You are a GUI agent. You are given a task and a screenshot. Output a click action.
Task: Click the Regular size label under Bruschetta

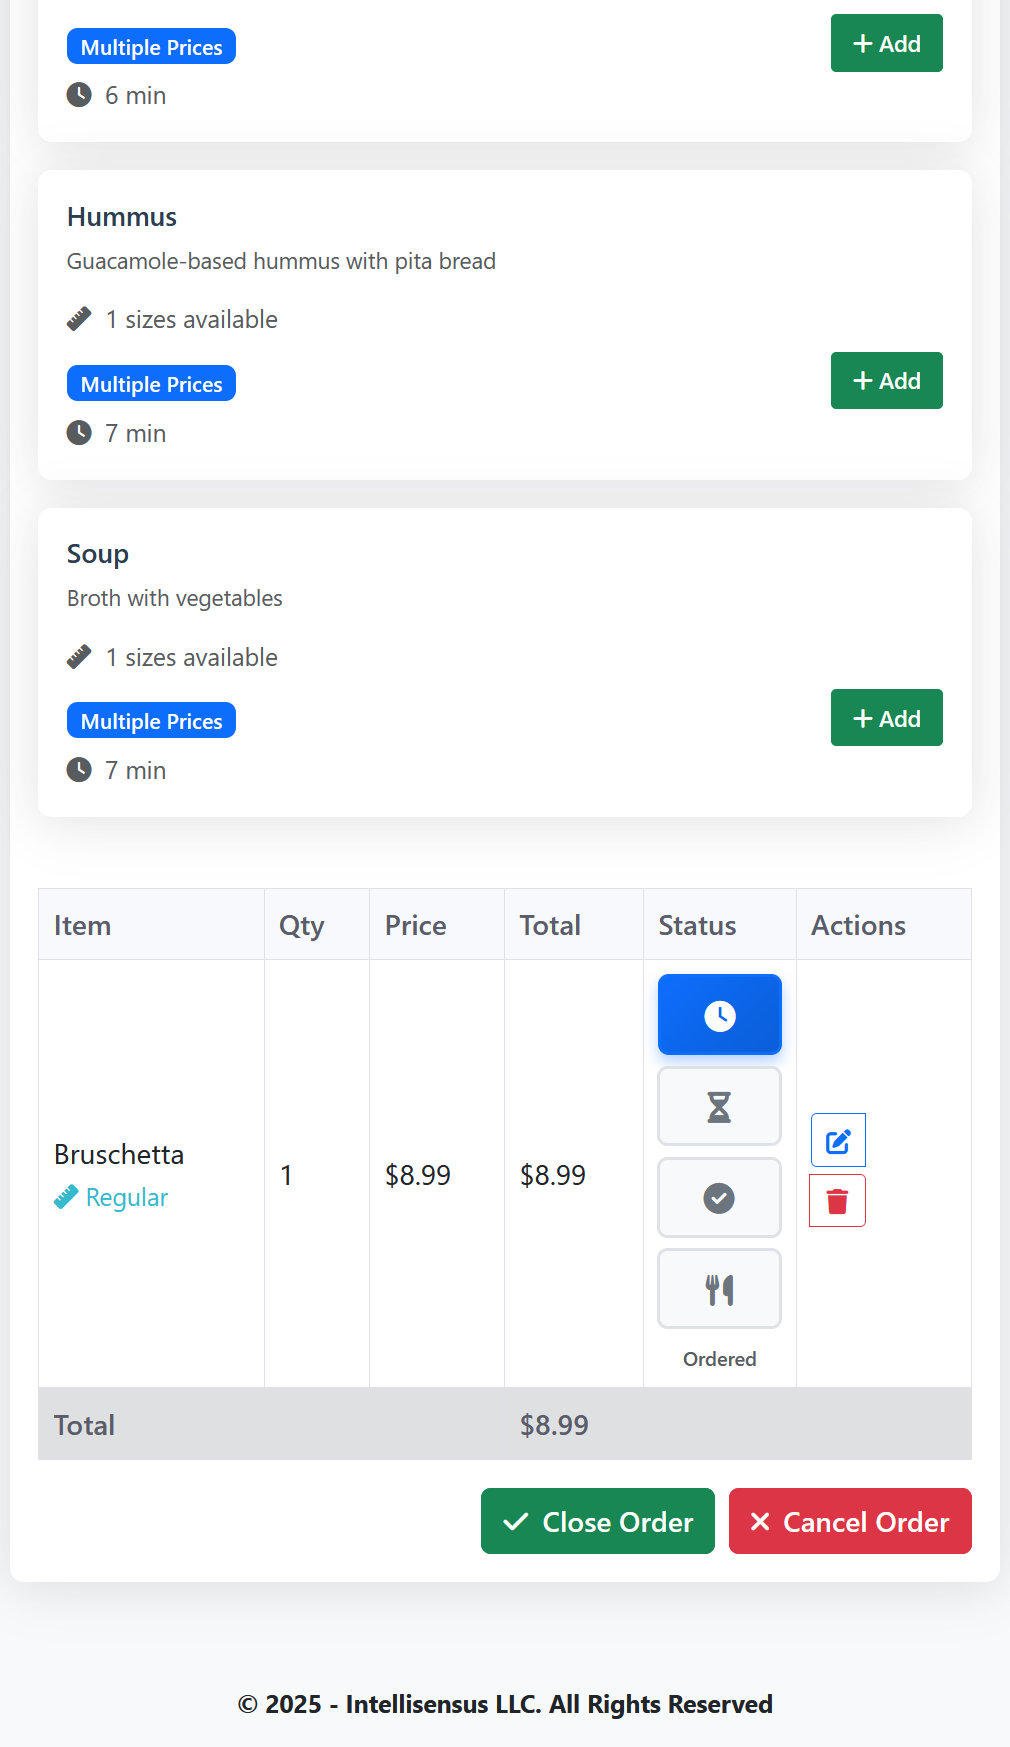126,1197
